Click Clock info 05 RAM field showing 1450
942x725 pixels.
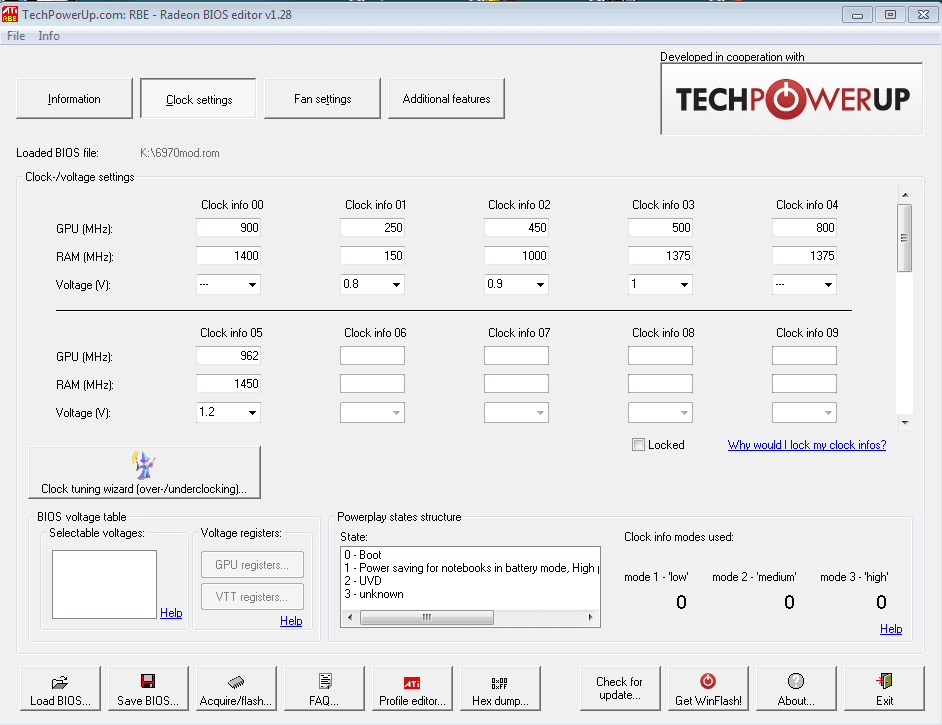click(228, 384)
